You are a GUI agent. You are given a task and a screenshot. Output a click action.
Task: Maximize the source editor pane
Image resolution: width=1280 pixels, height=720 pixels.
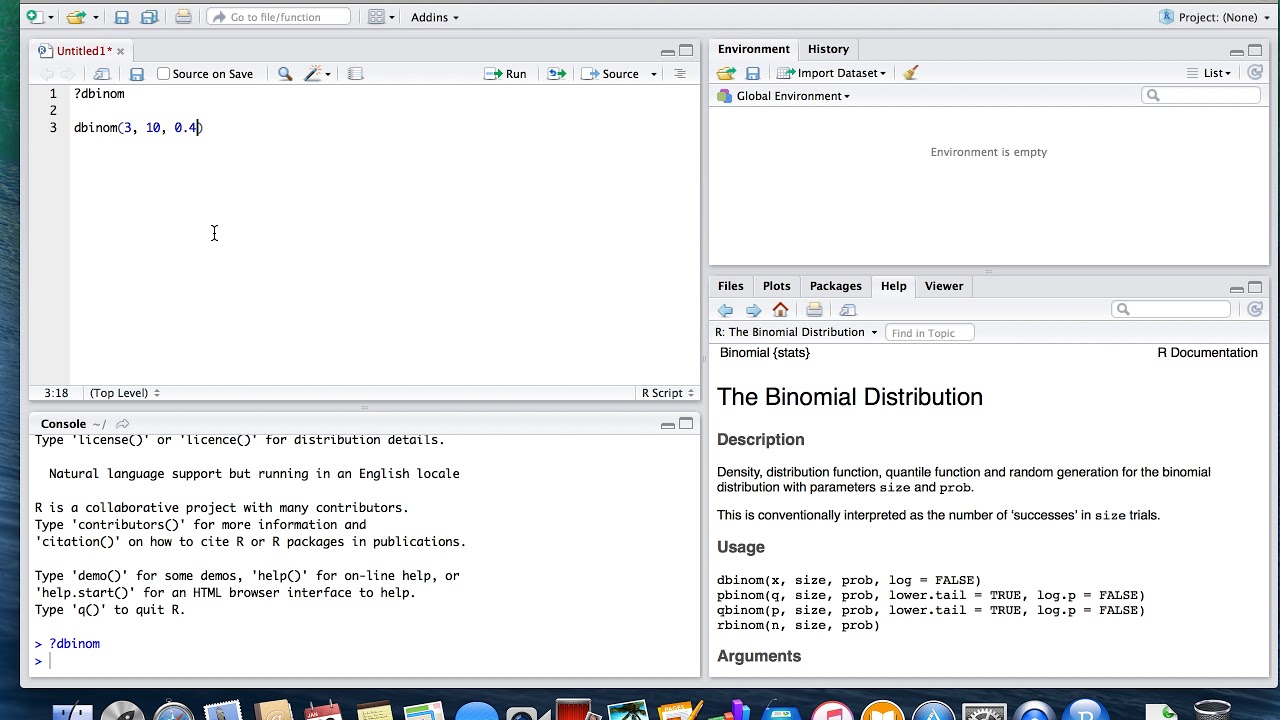tap(686, 51)
